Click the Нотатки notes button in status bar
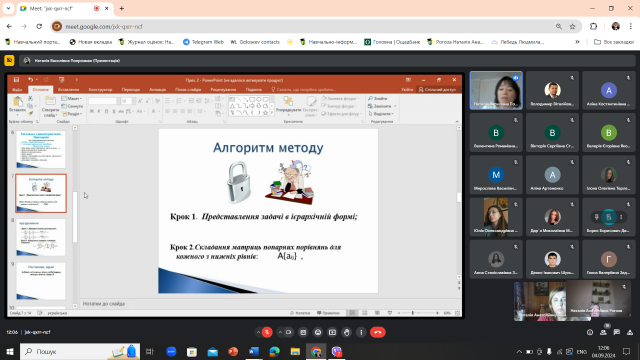Screen dimensions: 640x360 [x=300, y=313]
